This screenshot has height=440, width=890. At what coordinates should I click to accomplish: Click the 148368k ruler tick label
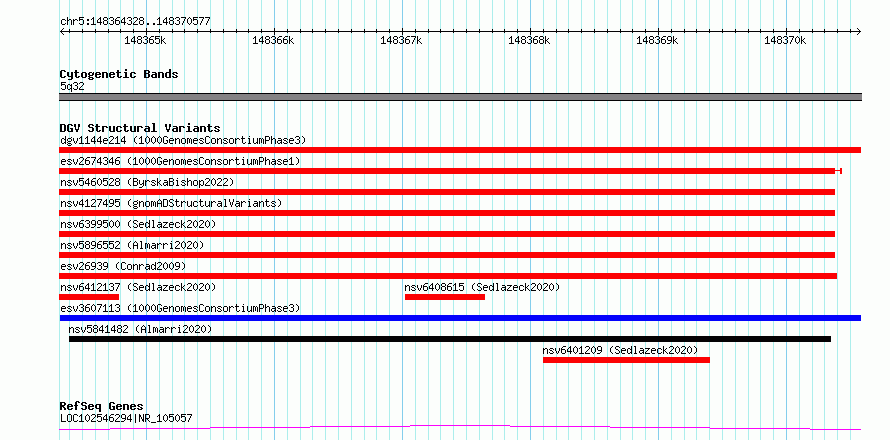point(530,40)
